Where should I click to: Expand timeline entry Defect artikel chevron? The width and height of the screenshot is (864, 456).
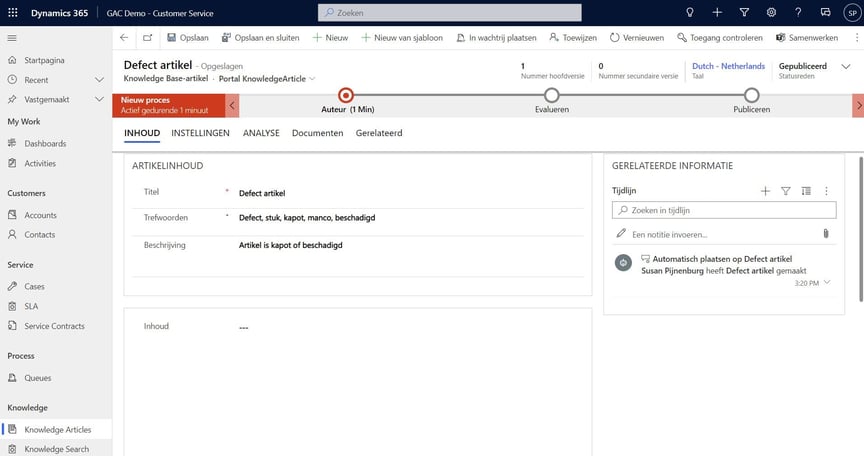tap(827, 283)
